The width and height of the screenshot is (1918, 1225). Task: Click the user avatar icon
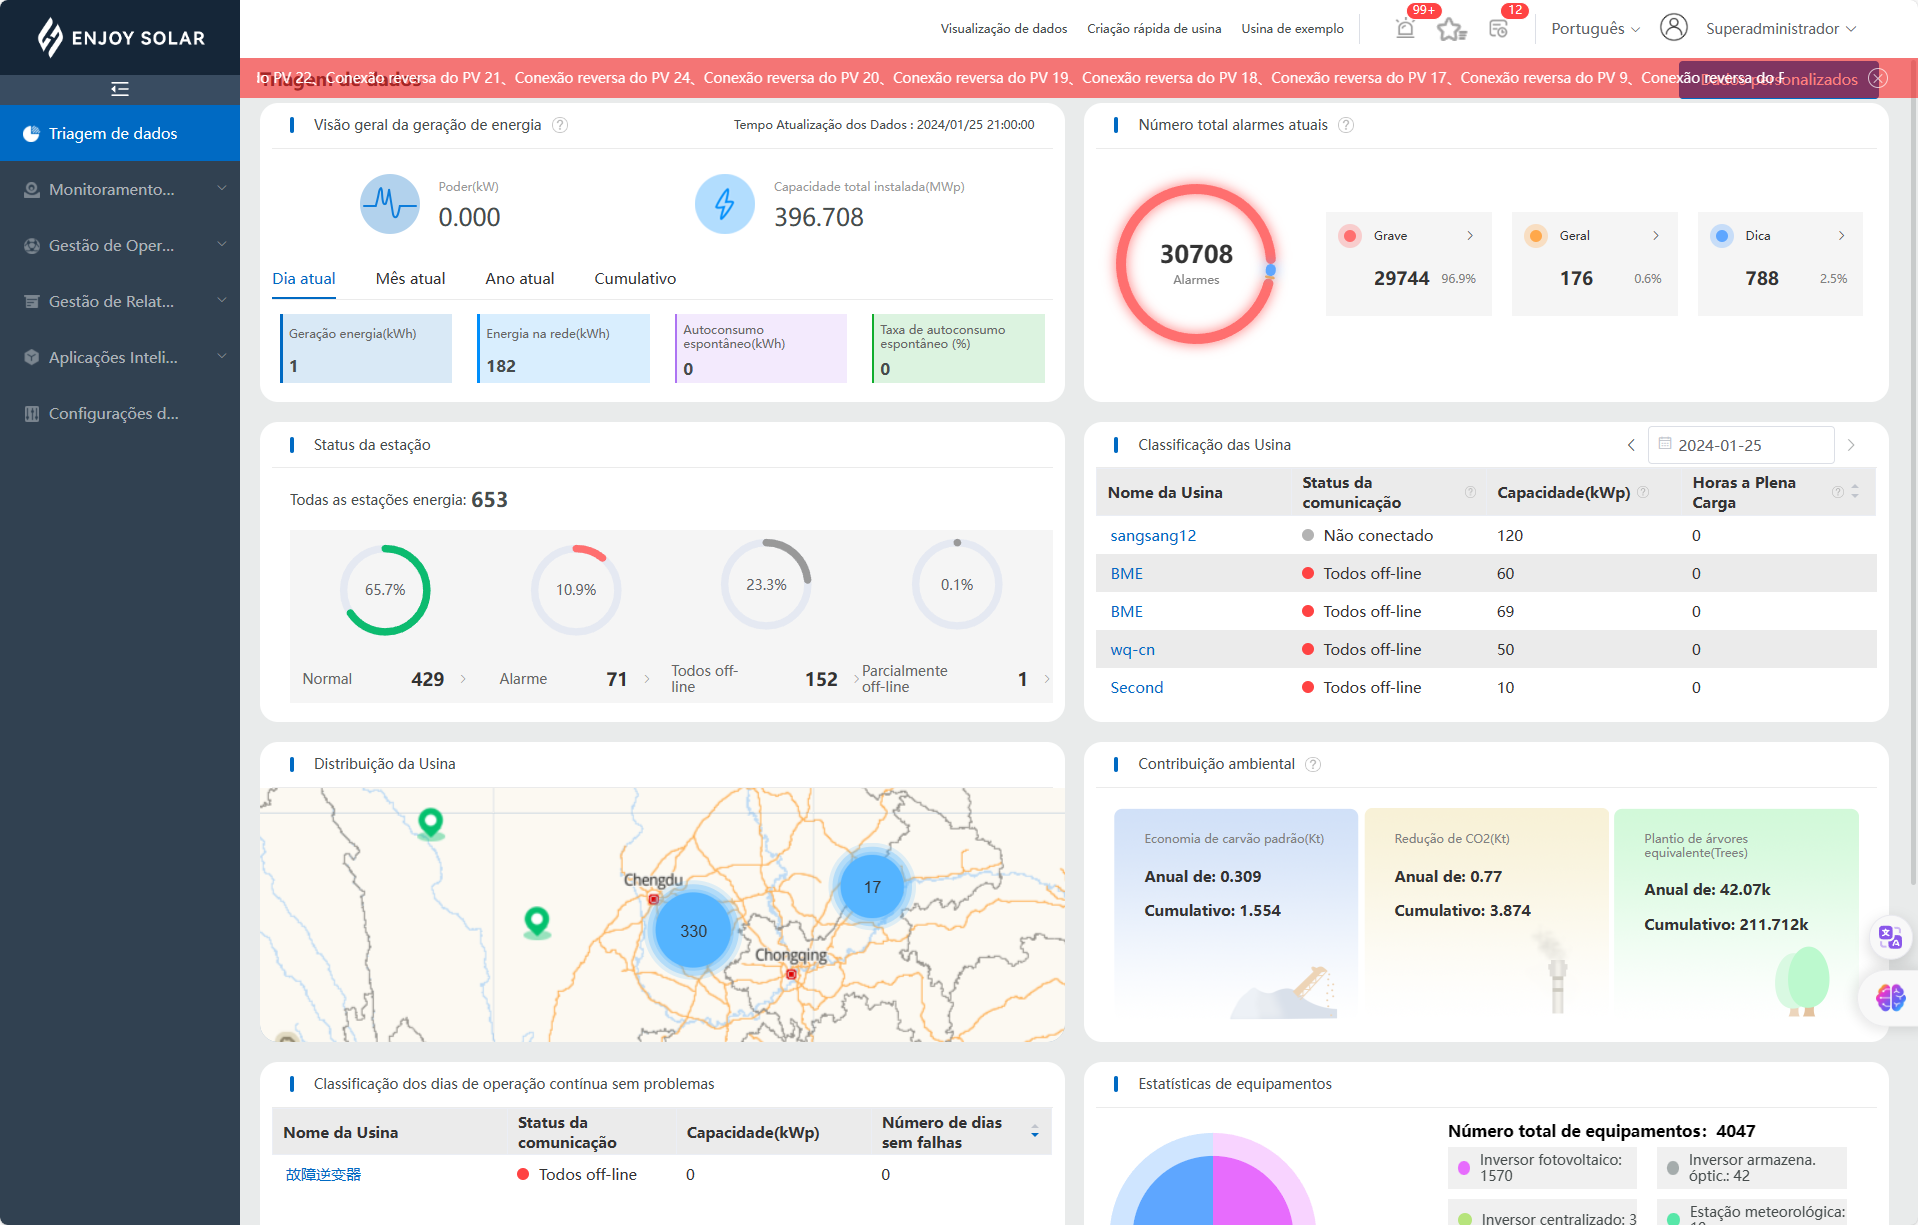tap(1674, 28)
